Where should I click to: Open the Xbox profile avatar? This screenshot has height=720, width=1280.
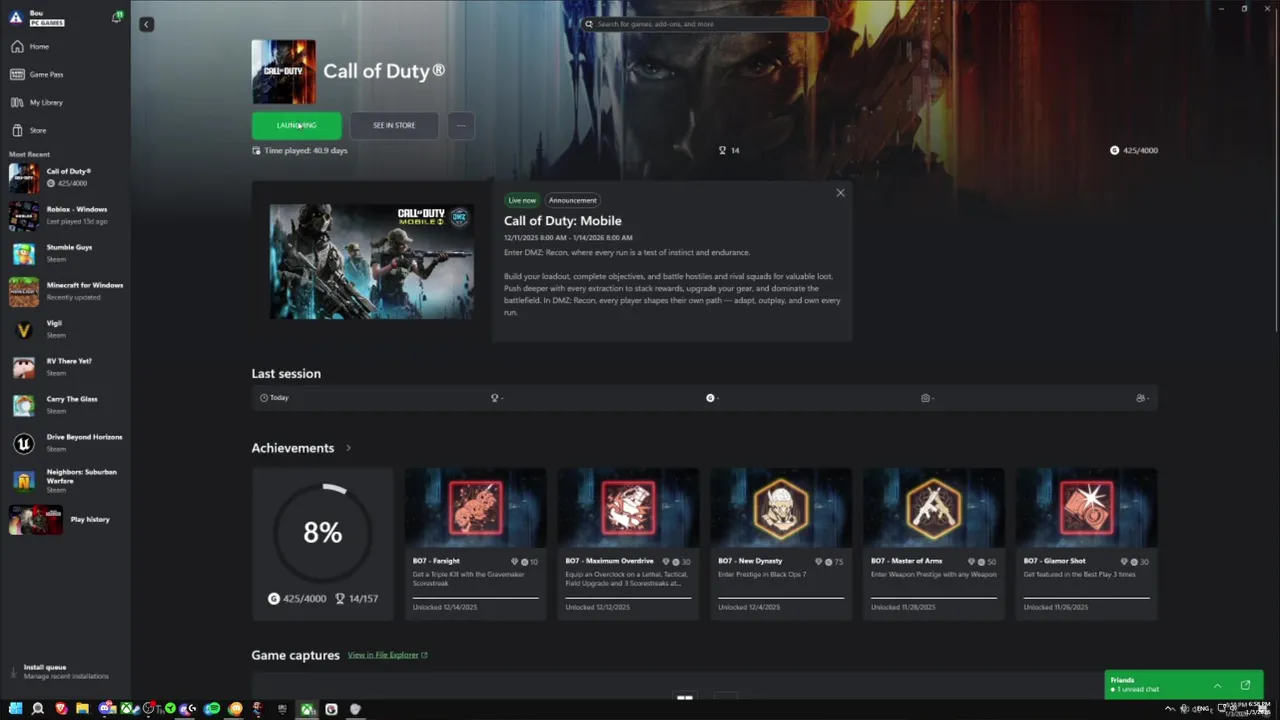click(15, 17)
